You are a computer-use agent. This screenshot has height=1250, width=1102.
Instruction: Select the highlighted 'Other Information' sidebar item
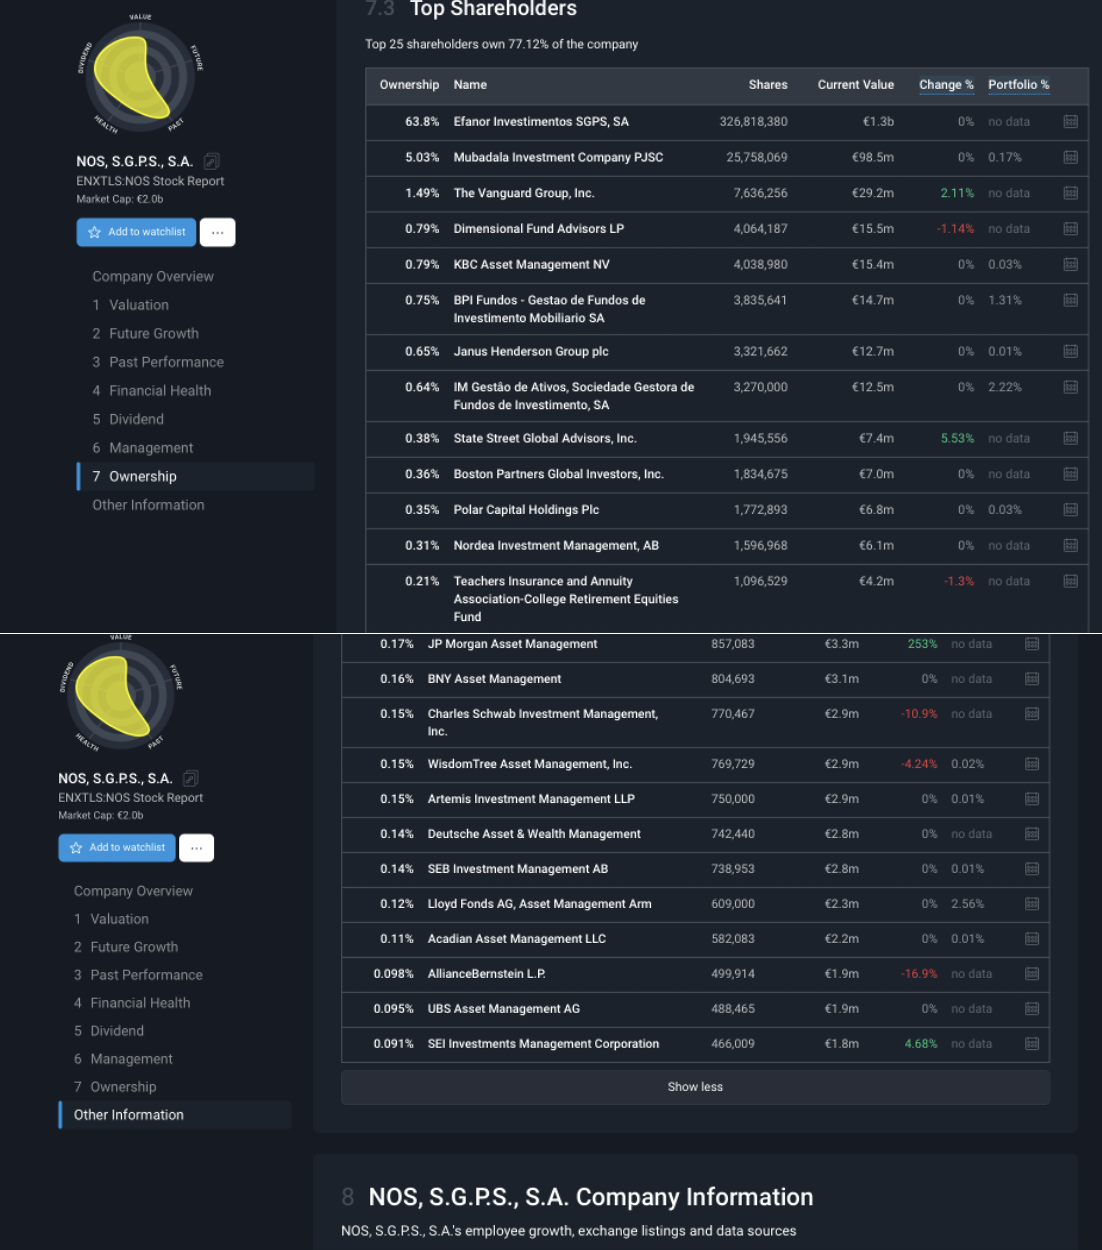coord(175,1115)
